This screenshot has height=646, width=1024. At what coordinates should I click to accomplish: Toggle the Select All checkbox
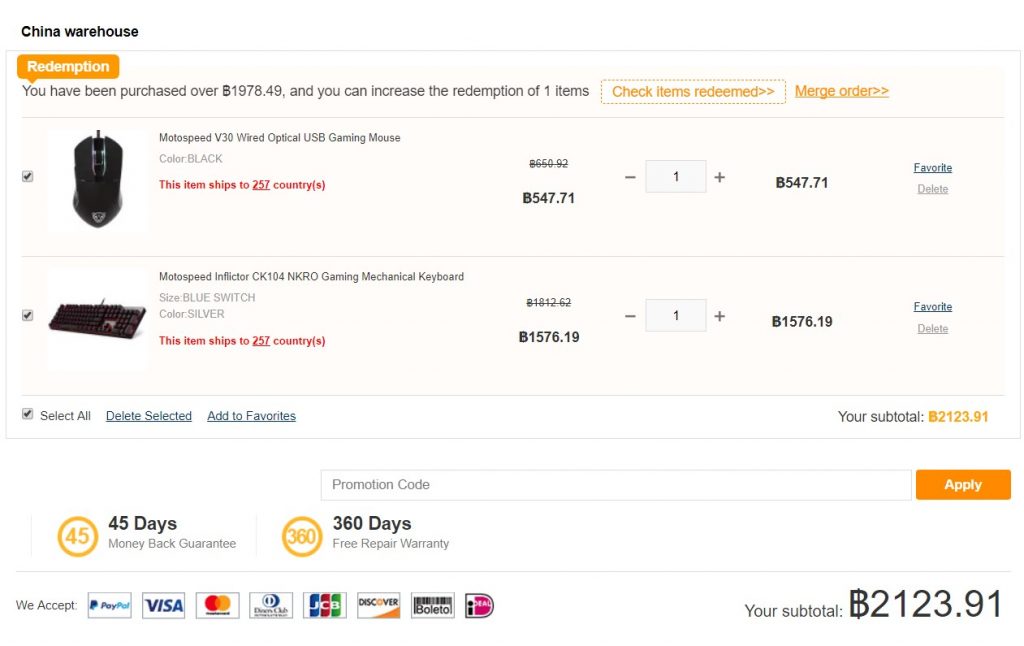coord(28,414)
